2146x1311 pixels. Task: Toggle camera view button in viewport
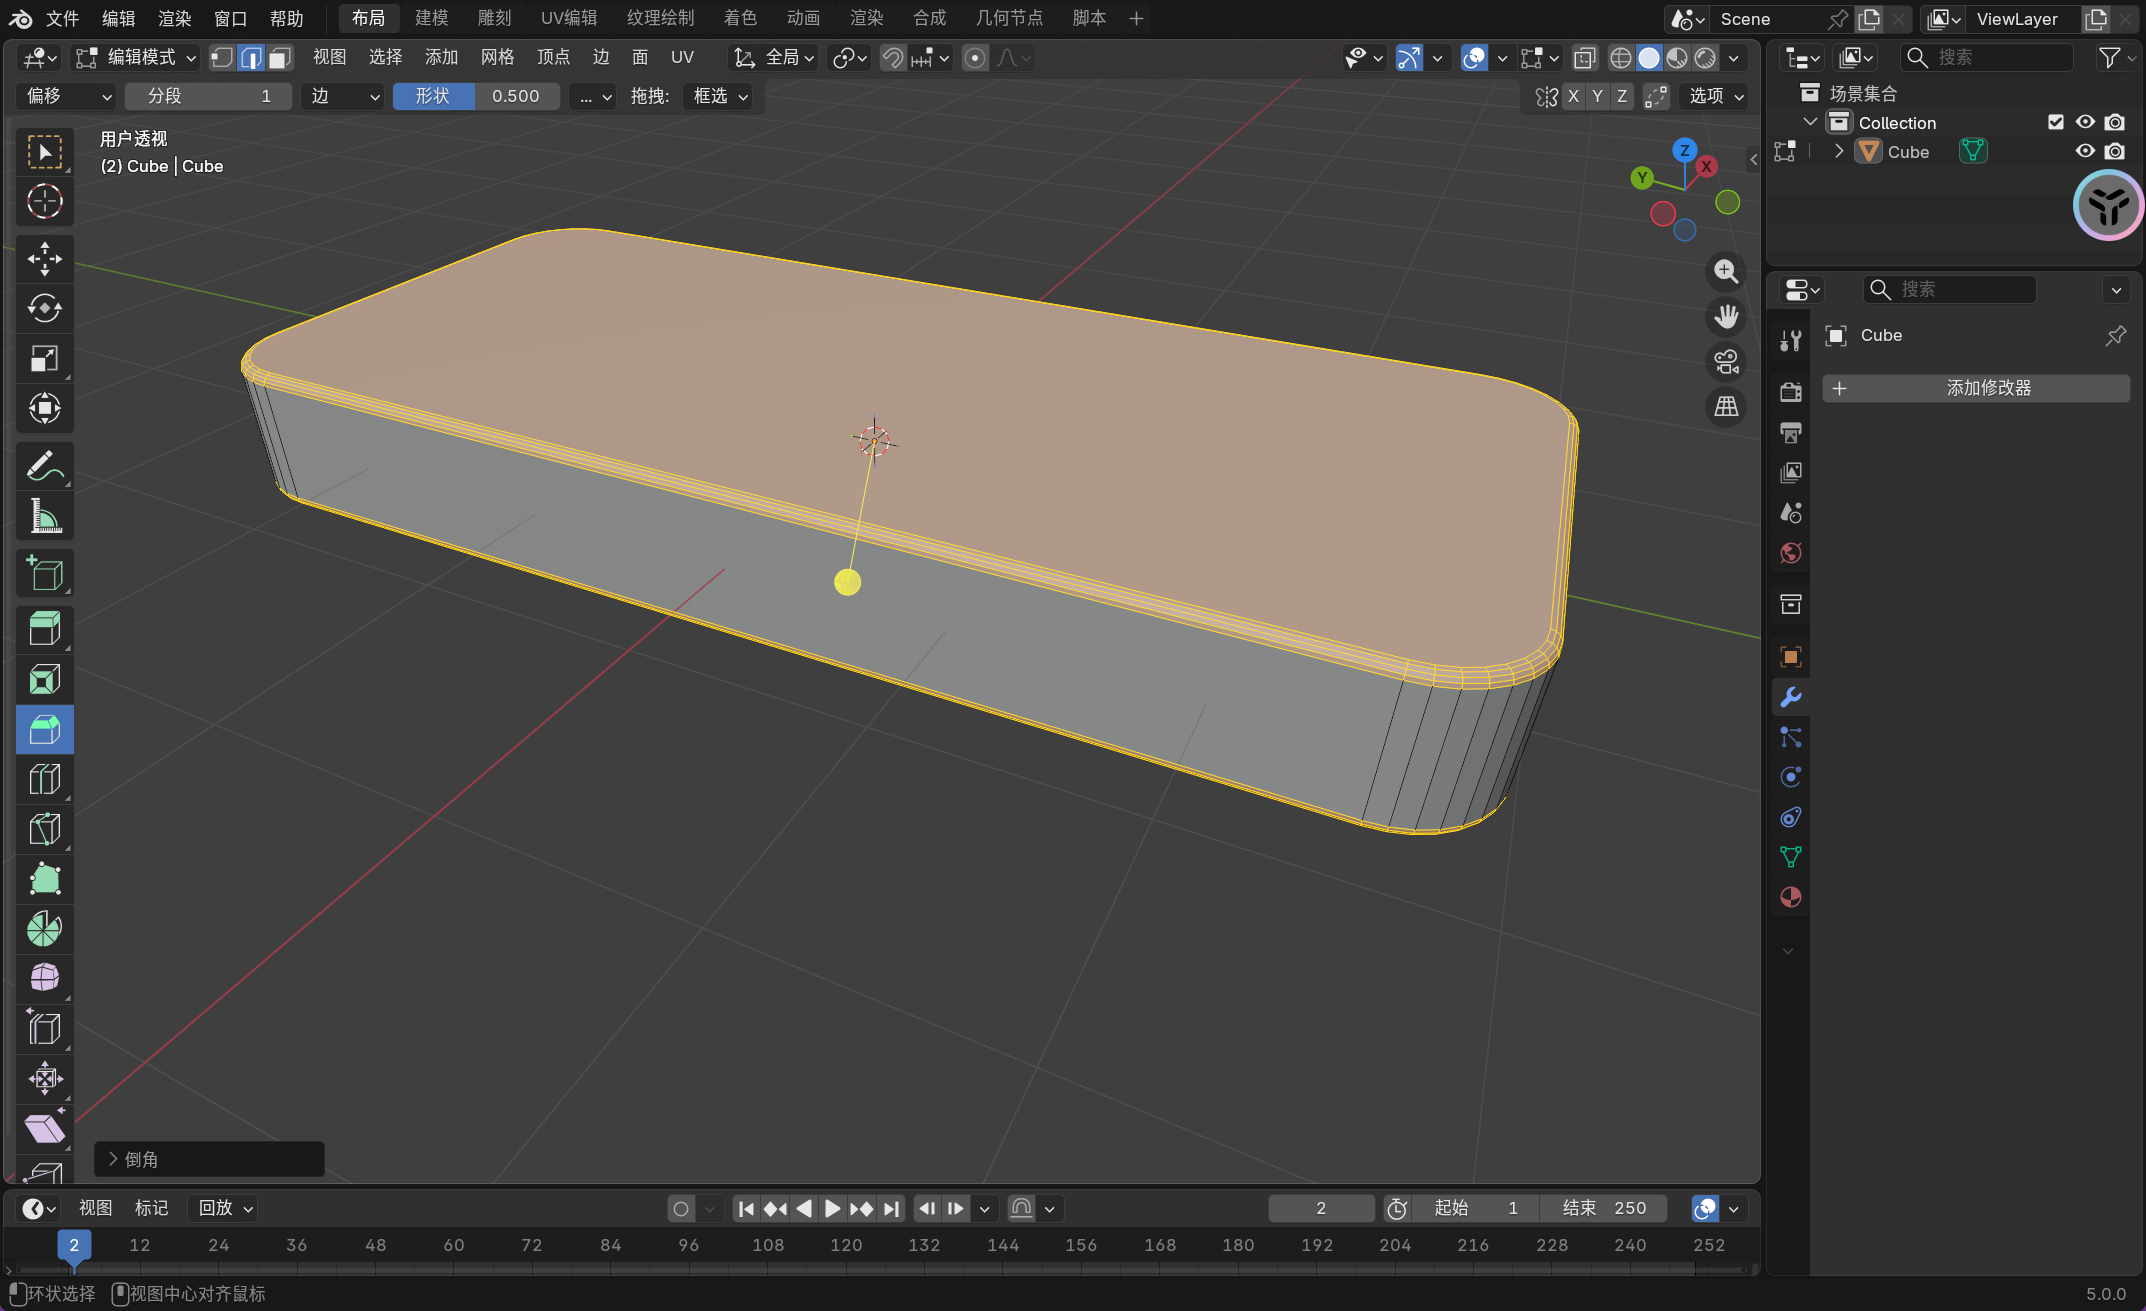tap(1726, 362)
